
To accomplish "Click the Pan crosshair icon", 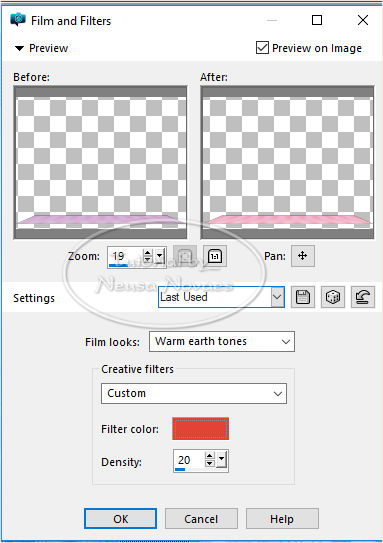I will (x=303, y=256).
